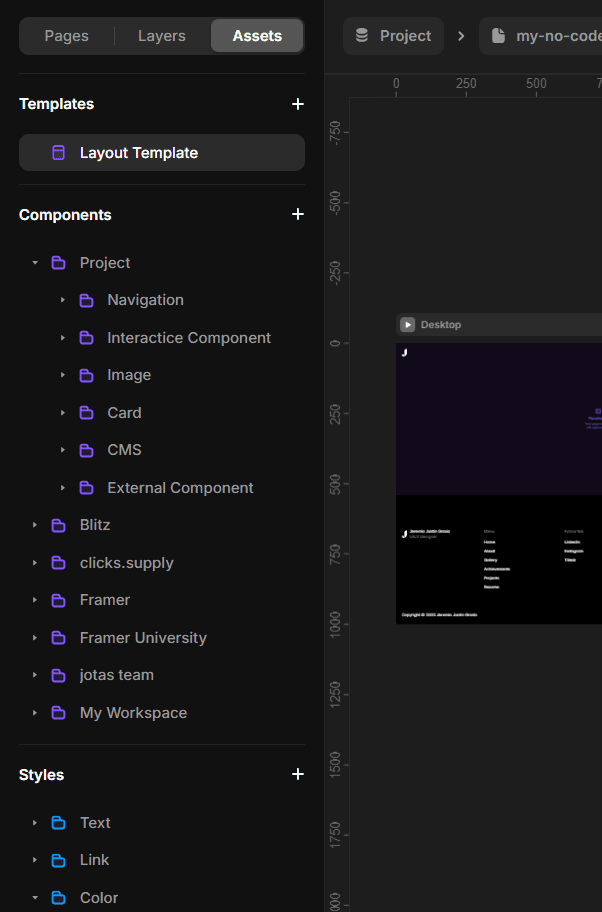Expand the Framer folder arrow
Viewport: 602px width, 912px height.
(x=35, y=600)
